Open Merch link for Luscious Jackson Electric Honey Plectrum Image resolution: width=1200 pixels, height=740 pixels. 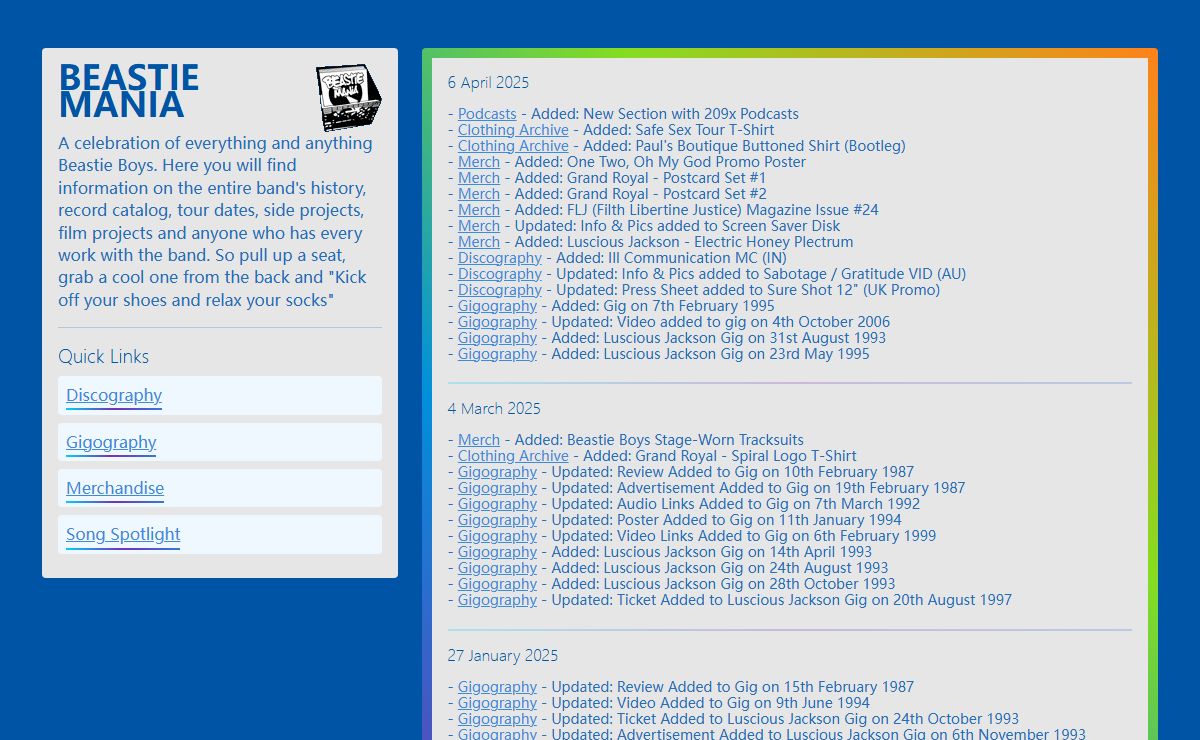(x=479, y=242)
